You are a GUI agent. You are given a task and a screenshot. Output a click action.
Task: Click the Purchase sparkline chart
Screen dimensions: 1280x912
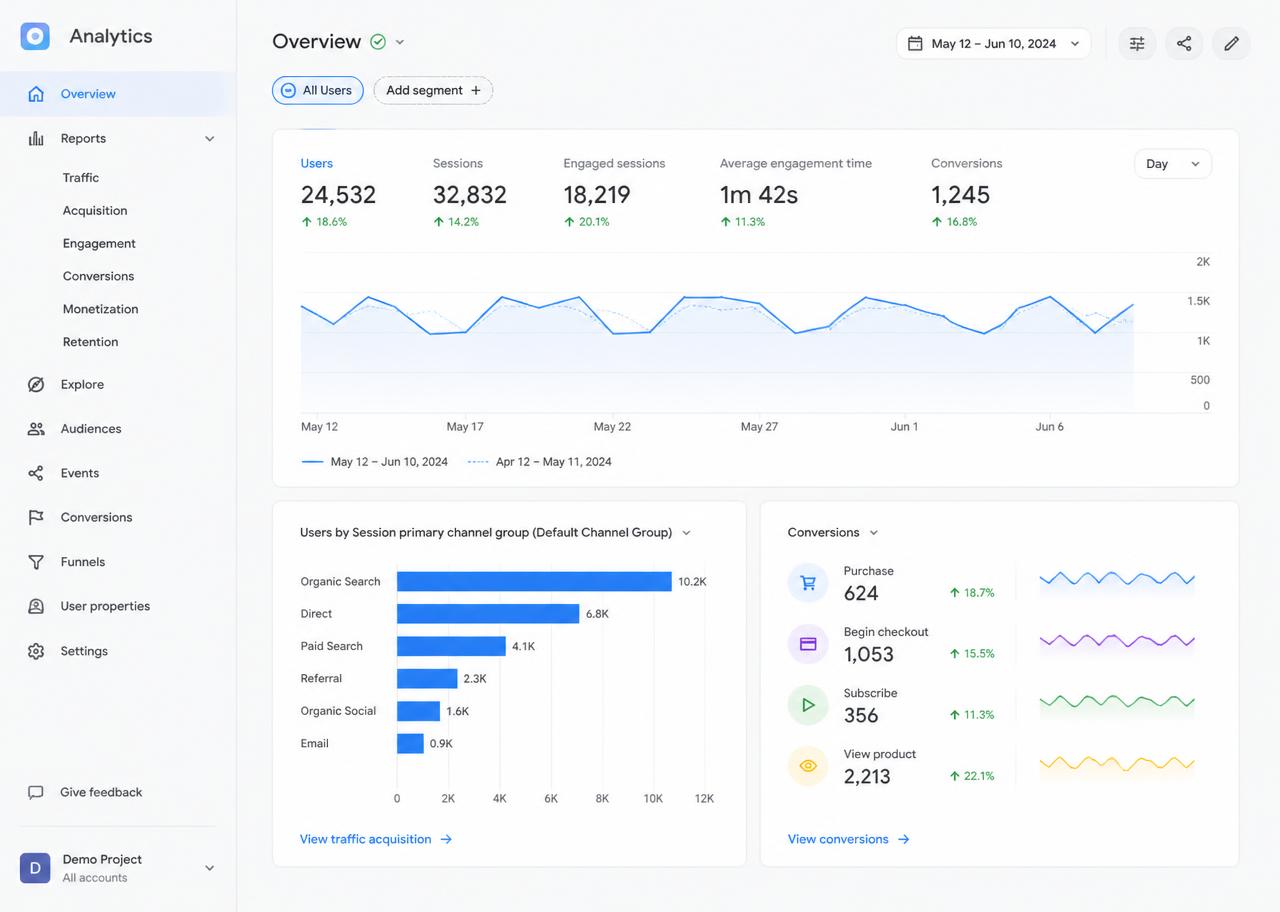(1117, 579)
